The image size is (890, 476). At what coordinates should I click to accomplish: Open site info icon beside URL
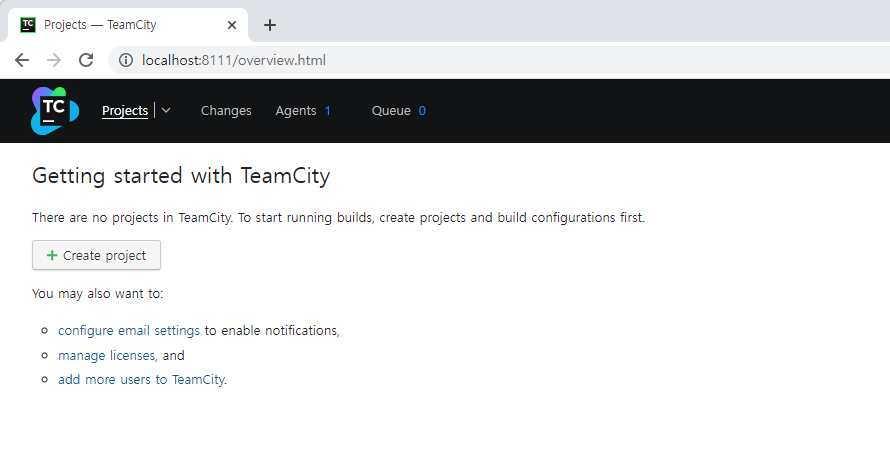[x=126, y=60]
